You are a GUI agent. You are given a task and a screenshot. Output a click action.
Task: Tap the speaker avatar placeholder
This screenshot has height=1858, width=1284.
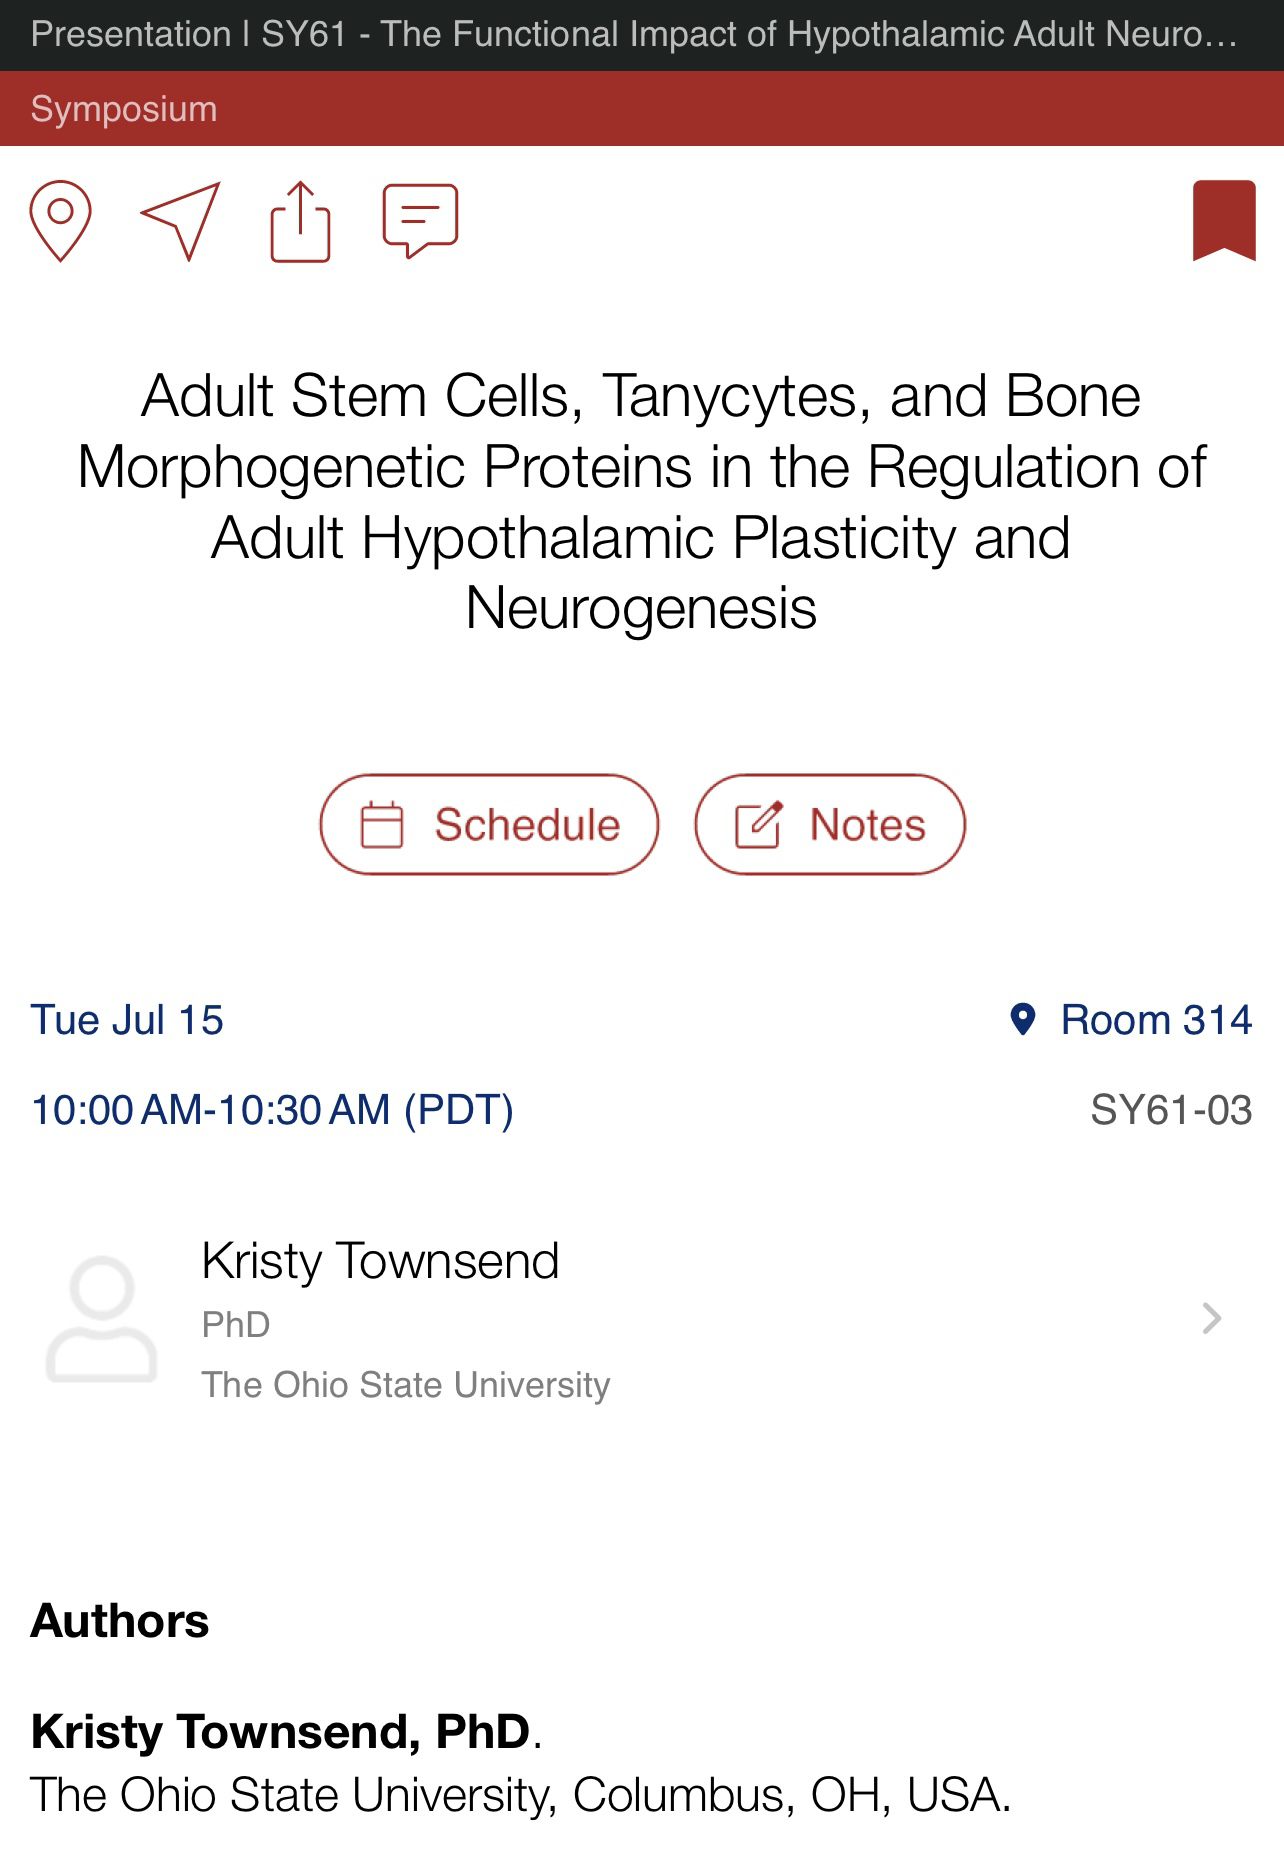pos(102,1319)
